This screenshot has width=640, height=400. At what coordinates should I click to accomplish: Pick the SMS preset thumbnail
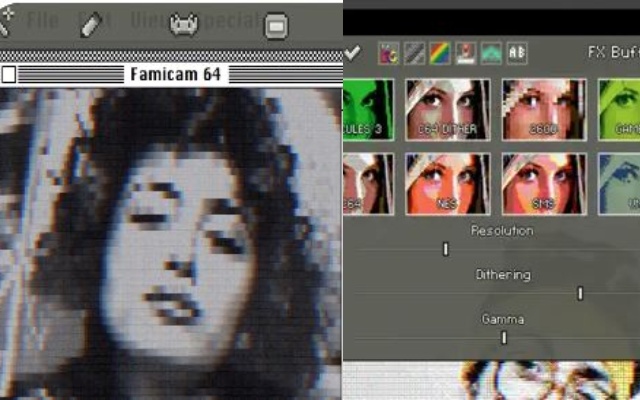543,182
